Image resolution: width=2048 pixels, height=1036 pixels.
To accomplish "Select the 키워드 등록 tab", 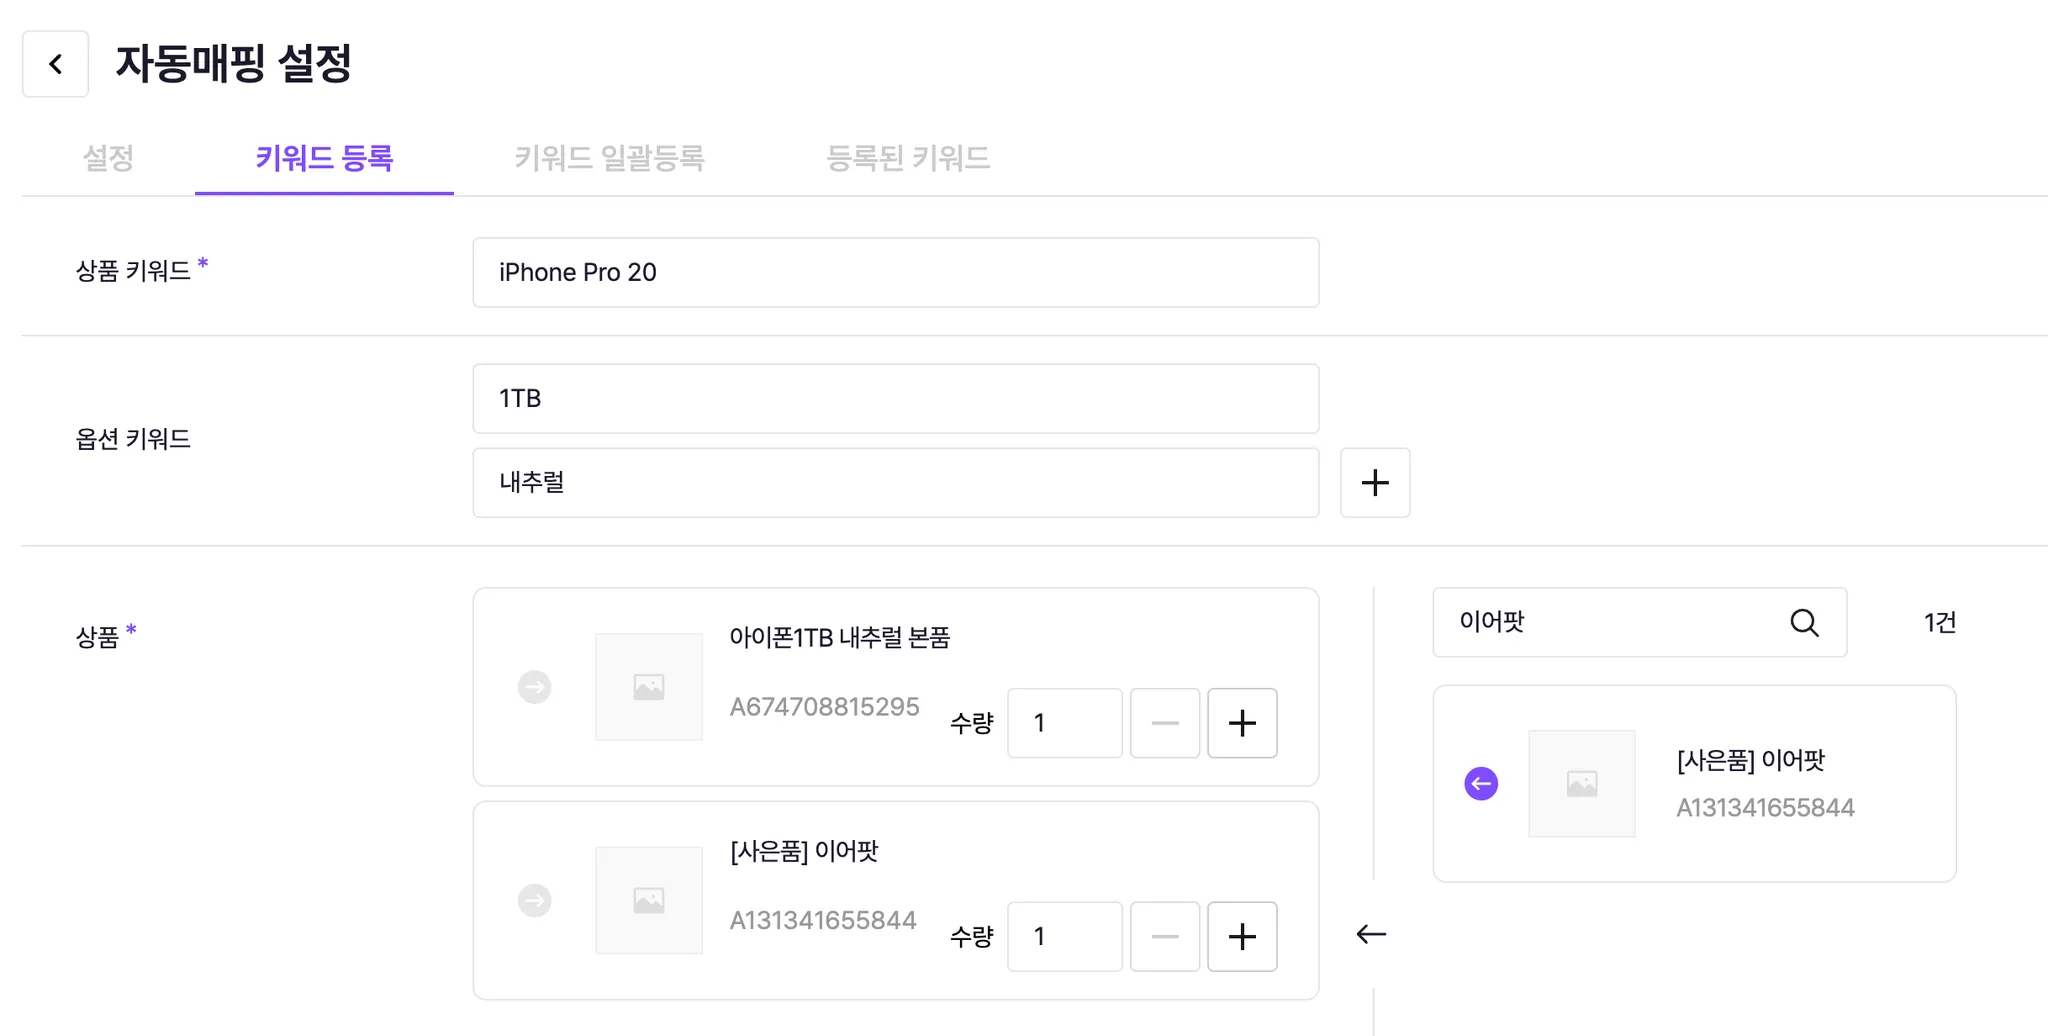I will [324, 158].
